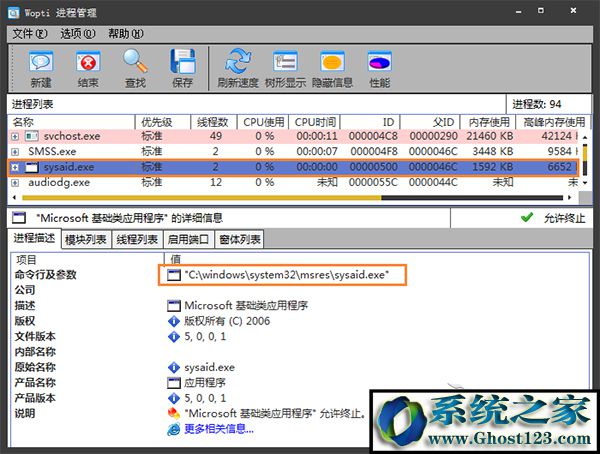Expand the audiodg.exe tree node
This screenshot has width=600, height=454.
(15, 183)
